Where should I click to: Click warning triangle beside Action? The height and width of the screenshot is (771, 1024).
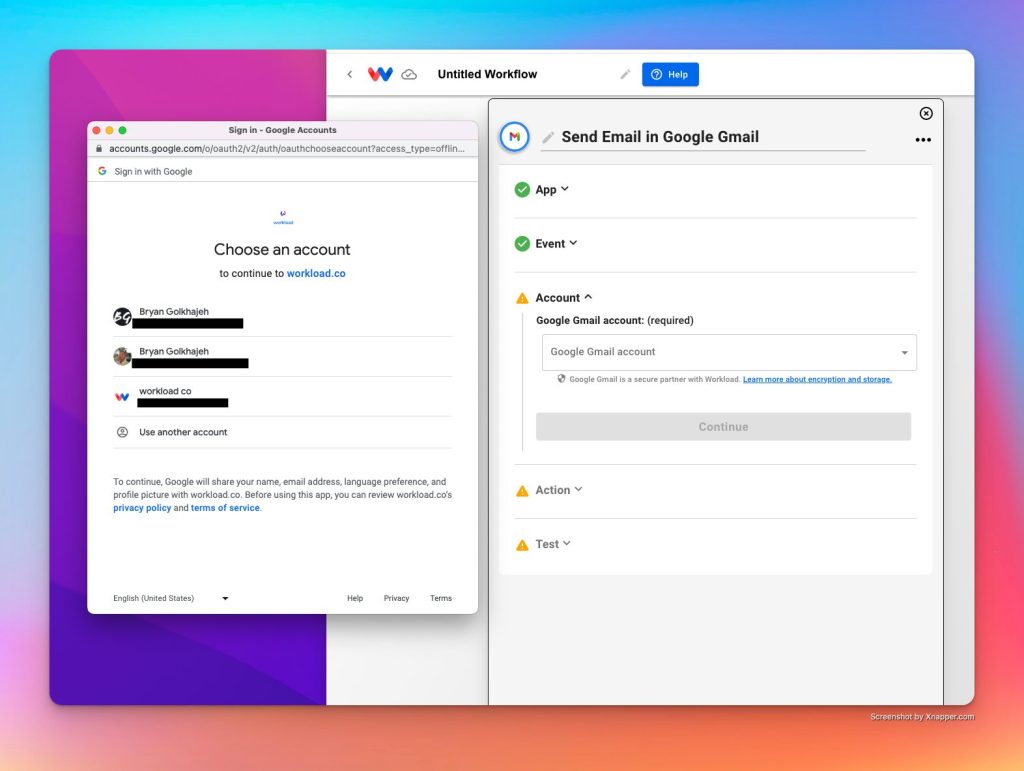522,491
